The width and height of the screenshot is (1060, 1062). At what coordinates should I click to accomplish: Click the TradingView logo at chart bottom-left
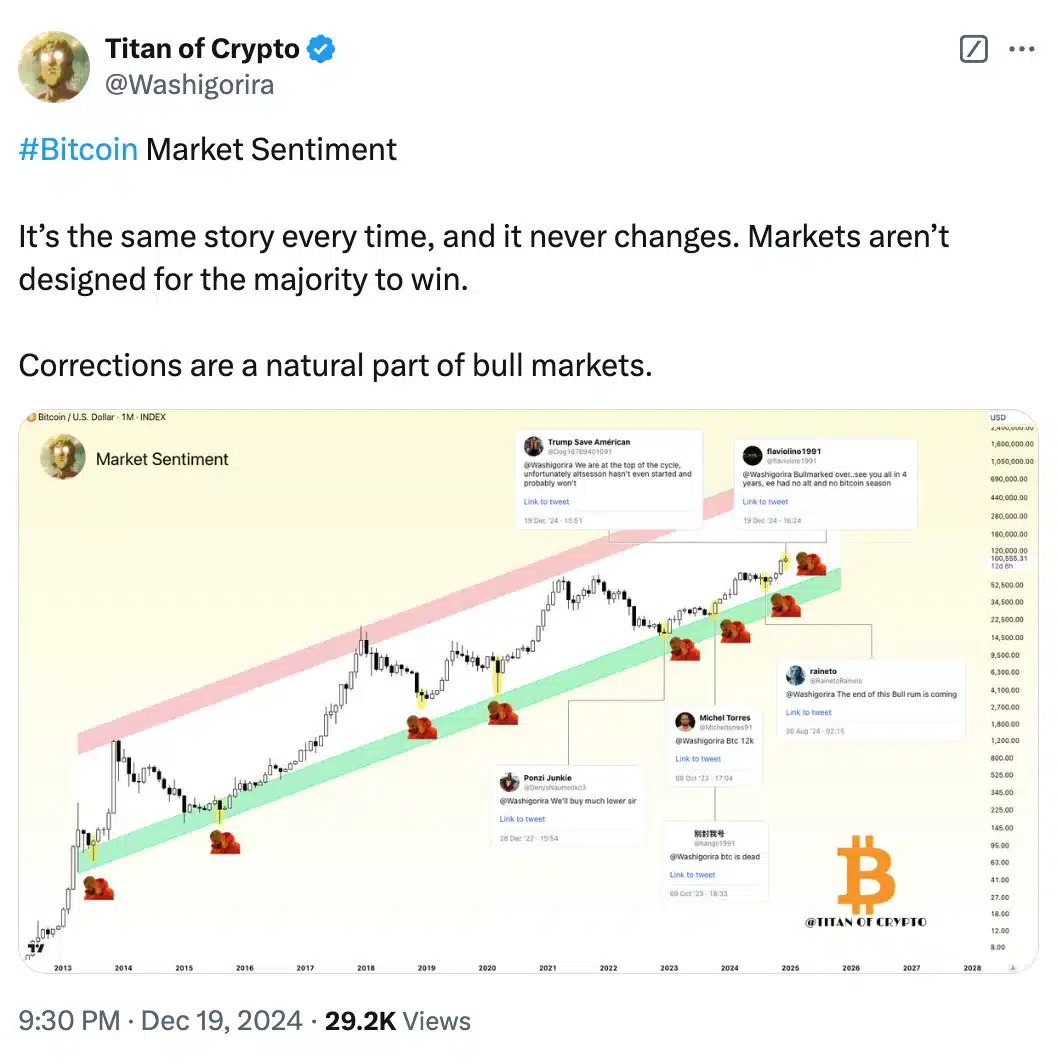[x=35, y=947]
